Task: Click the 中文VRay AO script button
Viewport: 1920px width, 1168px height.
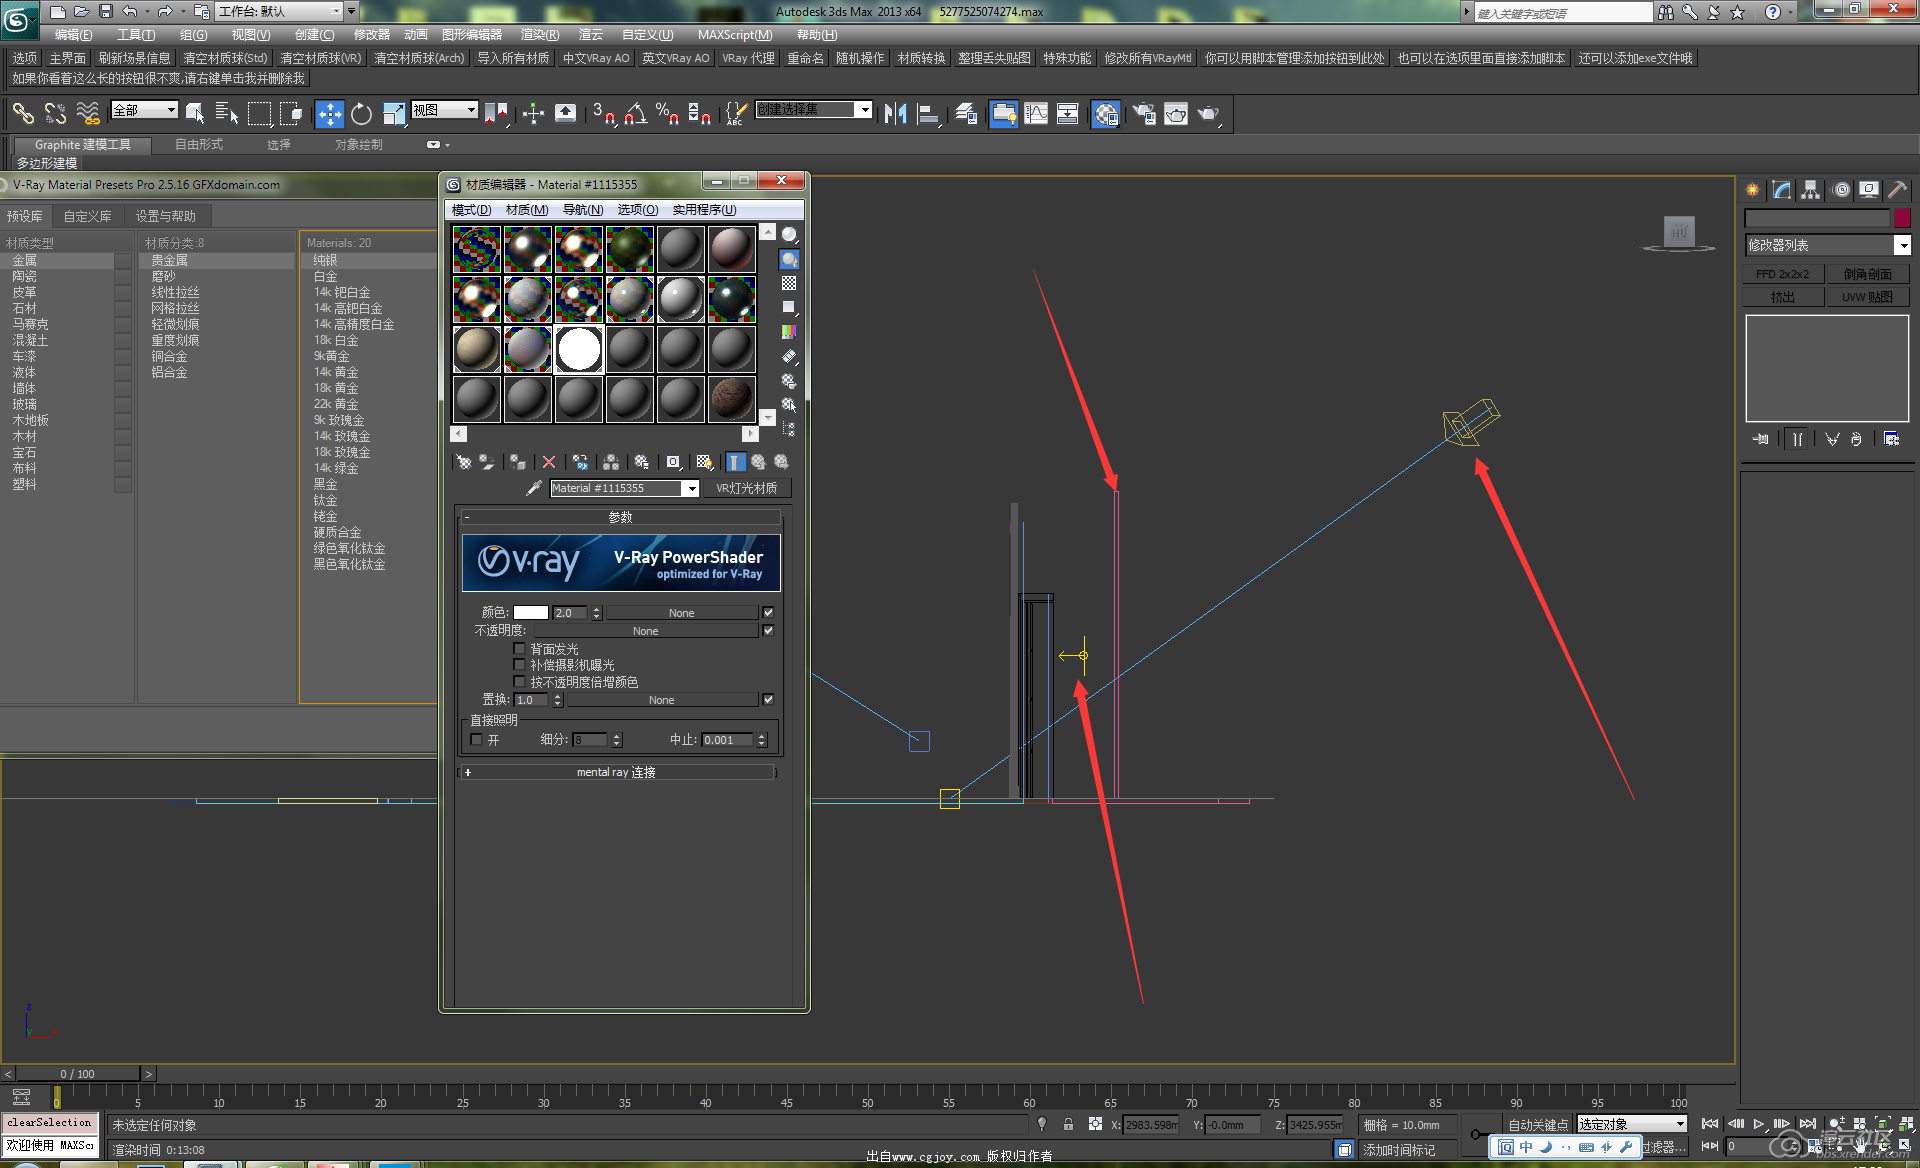Action: point(596,58)
